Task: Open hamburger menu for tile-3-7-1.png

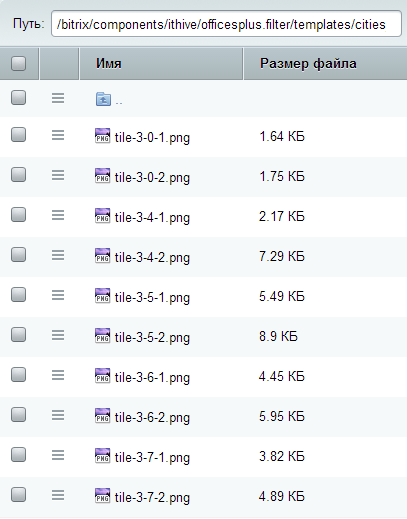Action: coord(58,455)
